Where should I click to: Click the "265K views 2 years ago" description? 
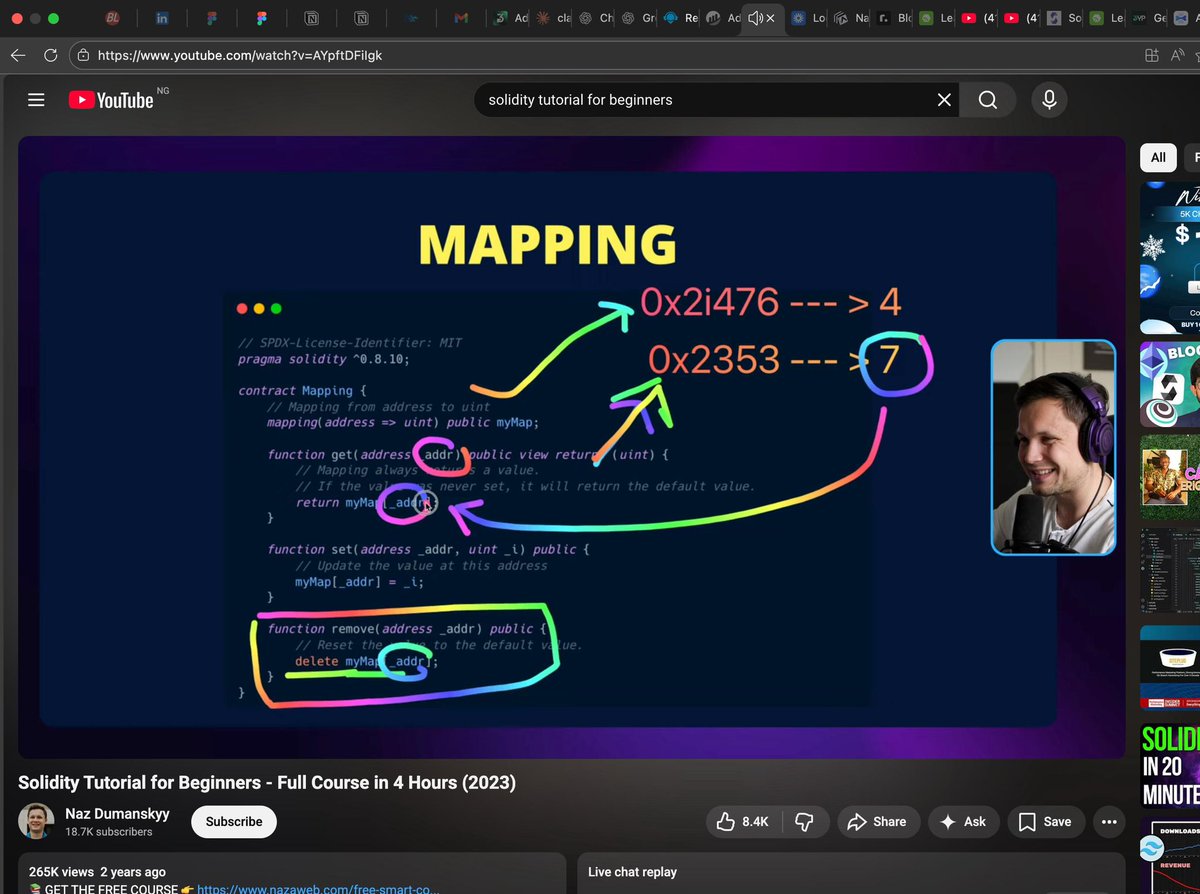[97, 872]
